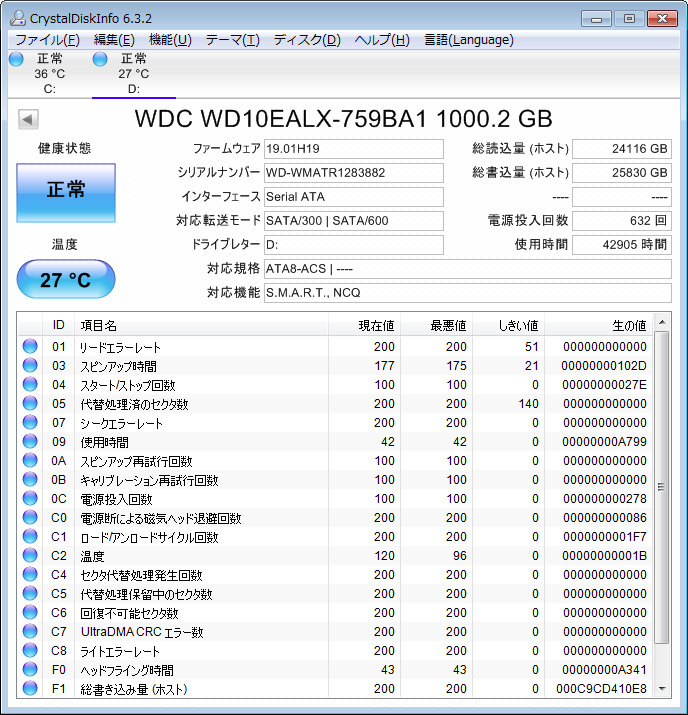Open the ヘルプ(H) menu
This screenshot has height=715, width=688.
[382, 40]
